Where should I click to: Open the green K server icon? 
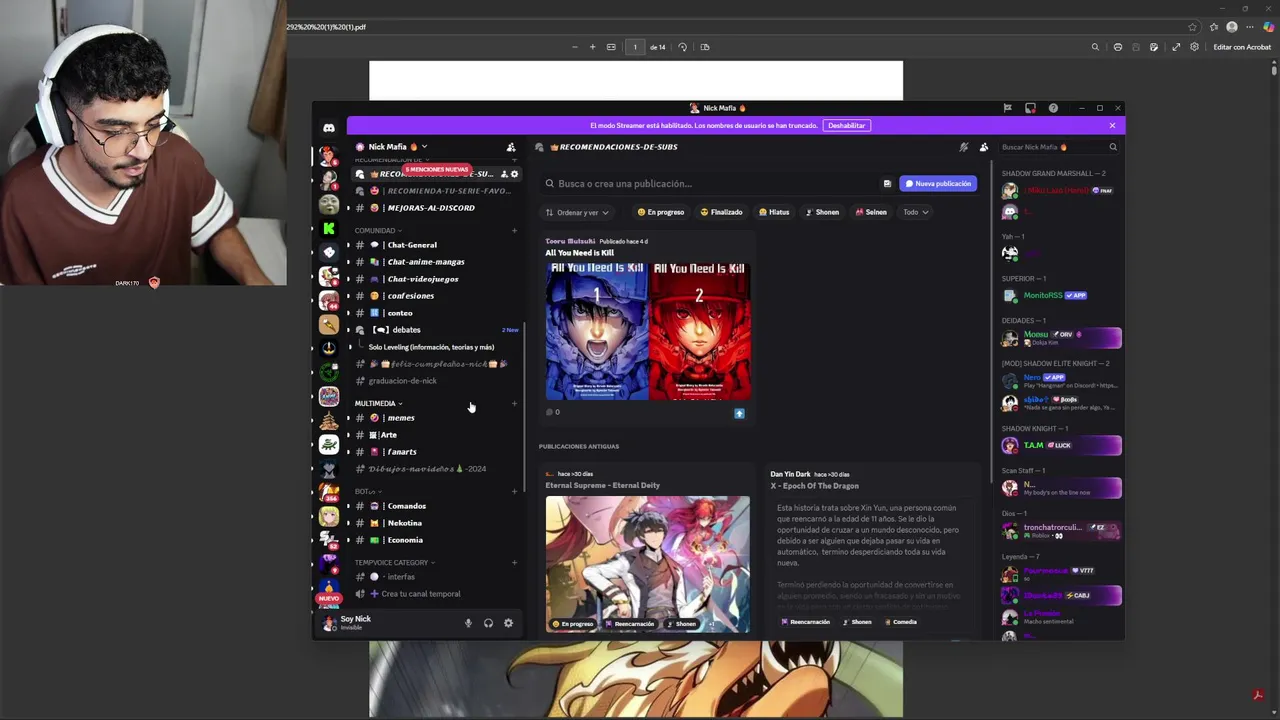click(x=329, y=228)
